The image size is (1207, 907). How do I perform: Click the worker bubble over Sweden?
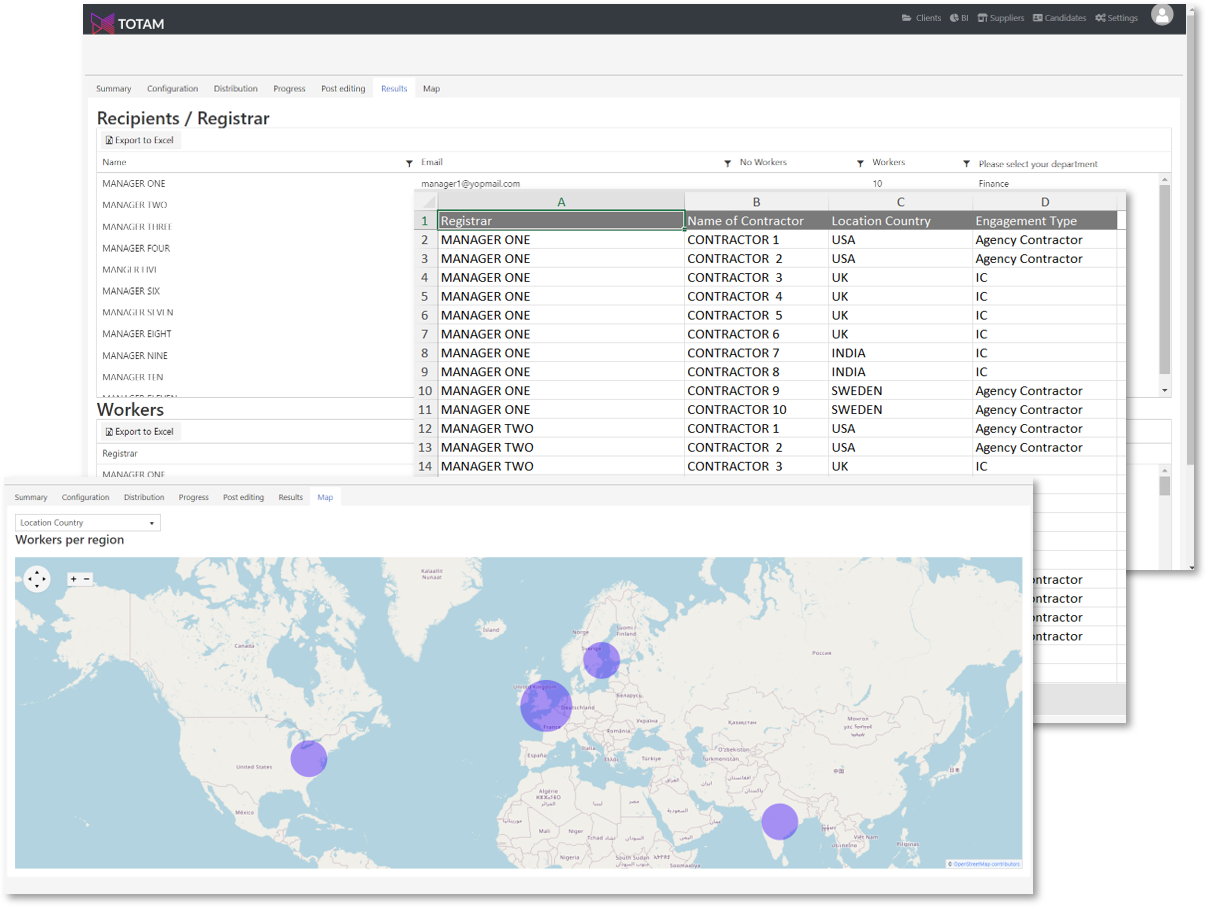click(601, 660)
